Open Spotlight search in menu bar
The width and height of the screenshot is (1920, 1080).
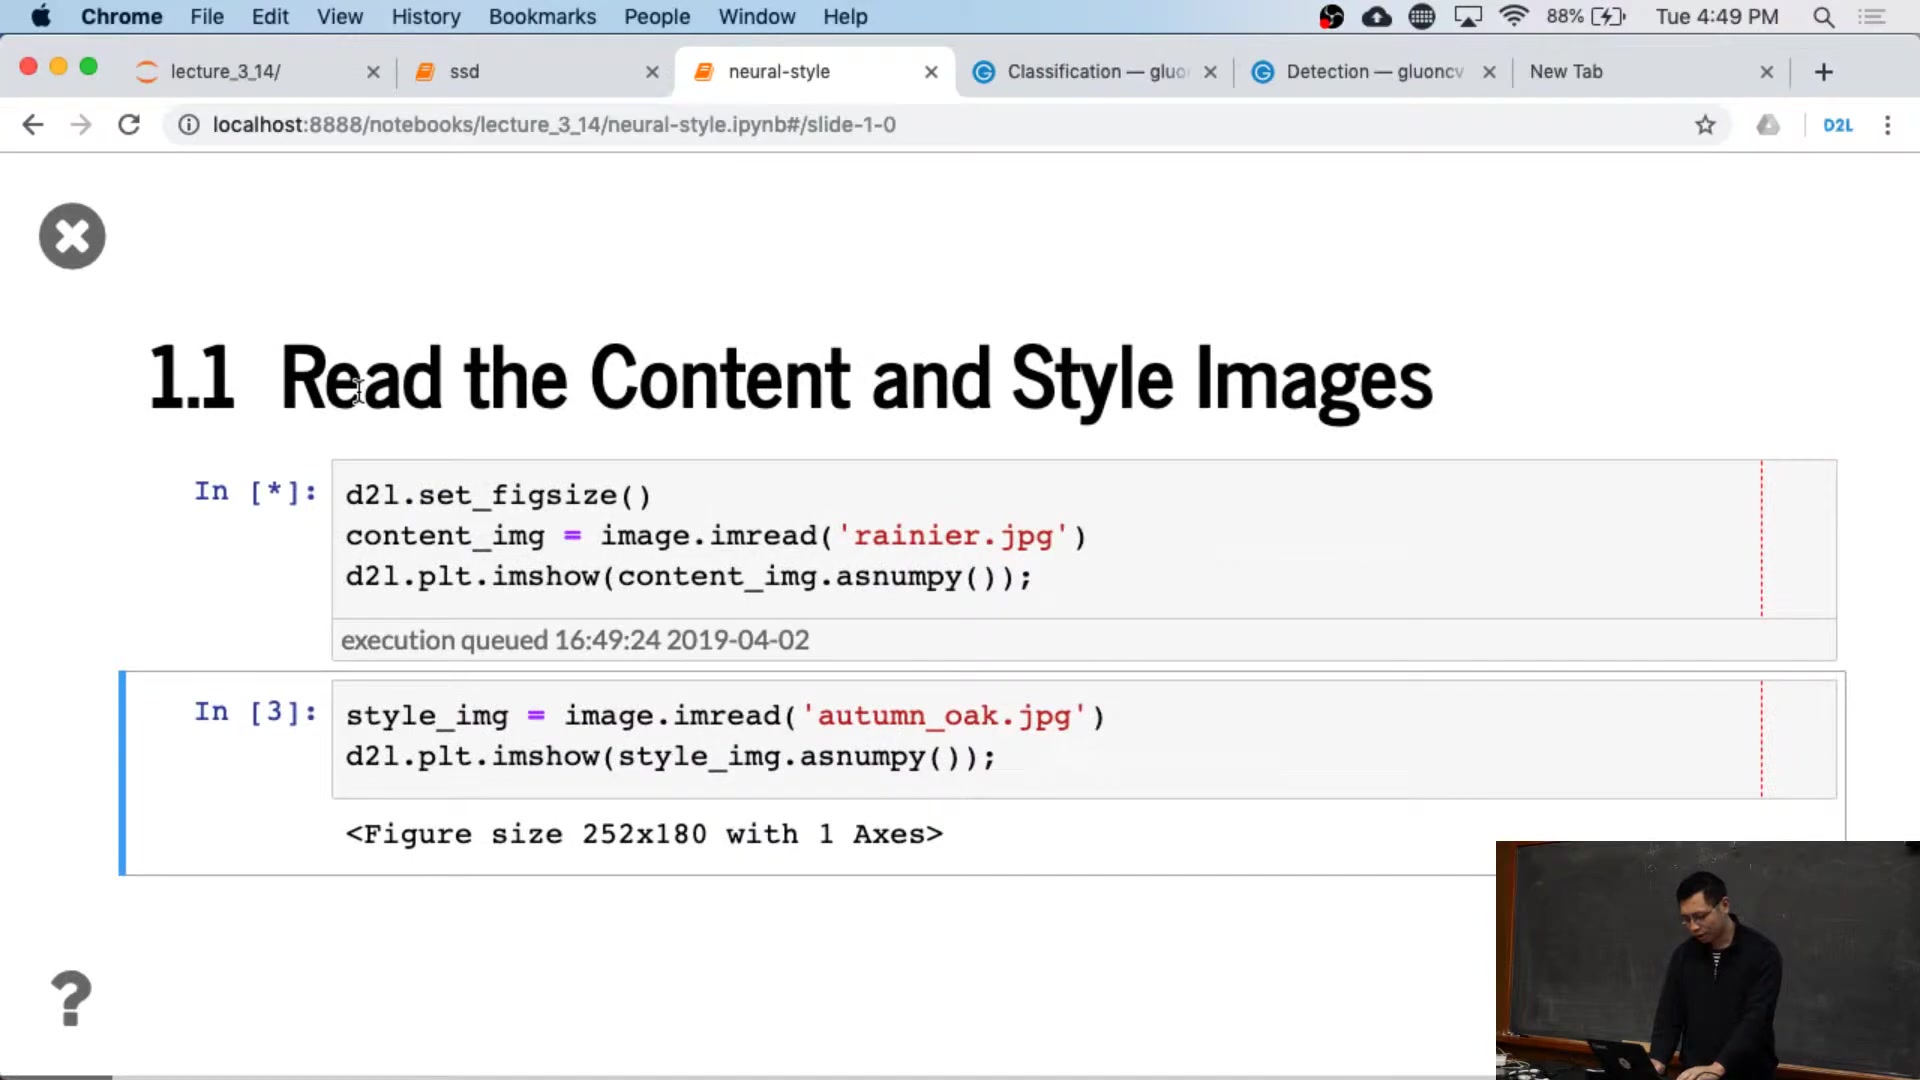[1823, 17]
